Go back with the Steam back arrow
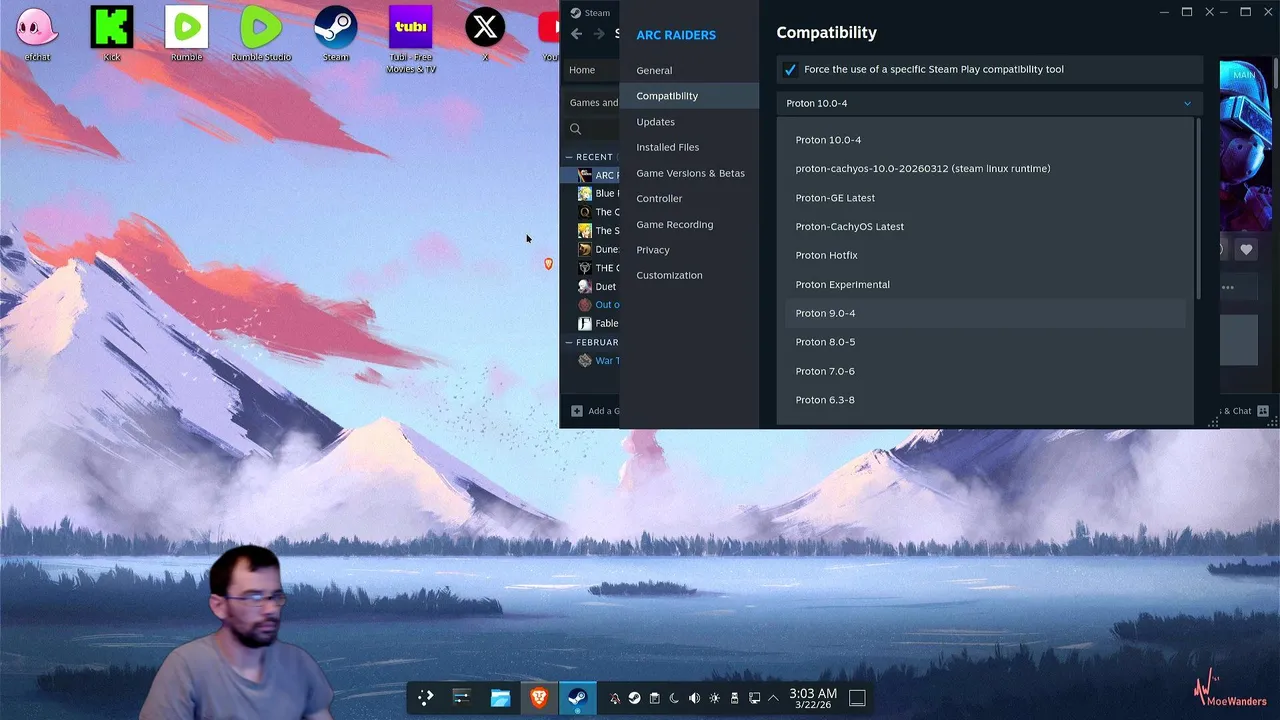Screen dimensions: 1280x720 click(x=576, y=34)
